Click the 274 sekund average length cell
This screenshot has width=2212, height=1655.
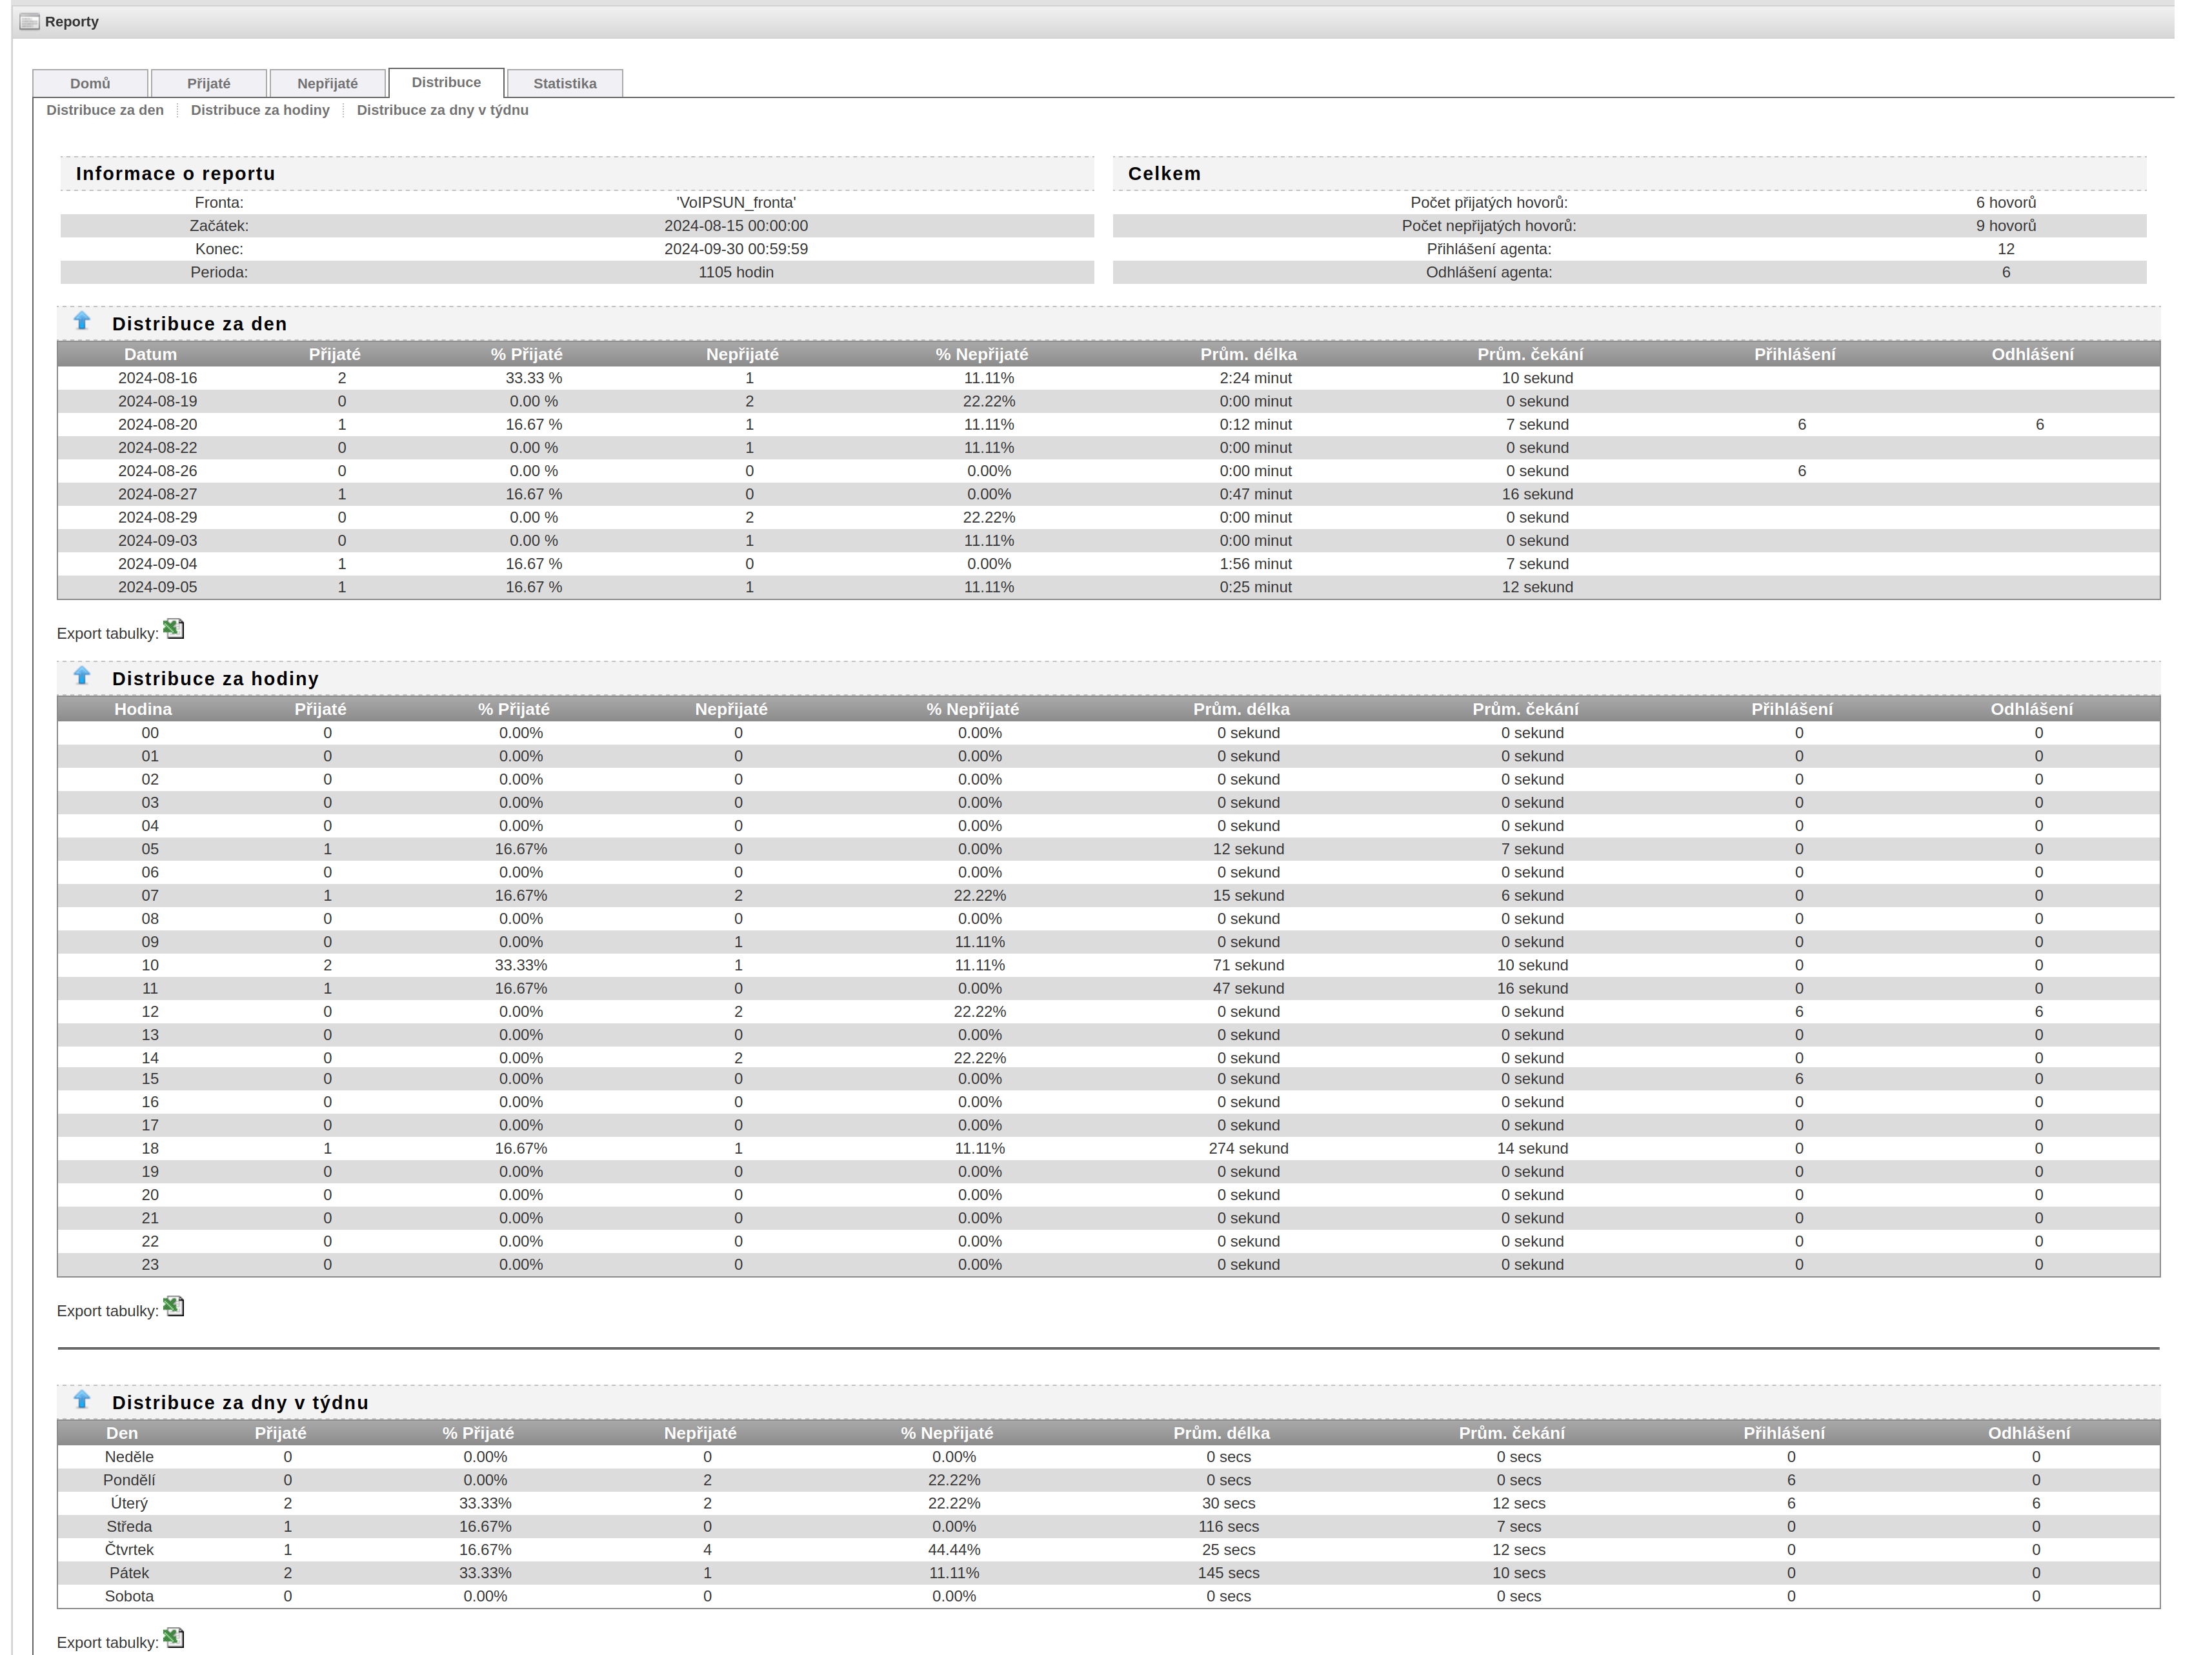pyautogui.click(x=1249, y=1149)
